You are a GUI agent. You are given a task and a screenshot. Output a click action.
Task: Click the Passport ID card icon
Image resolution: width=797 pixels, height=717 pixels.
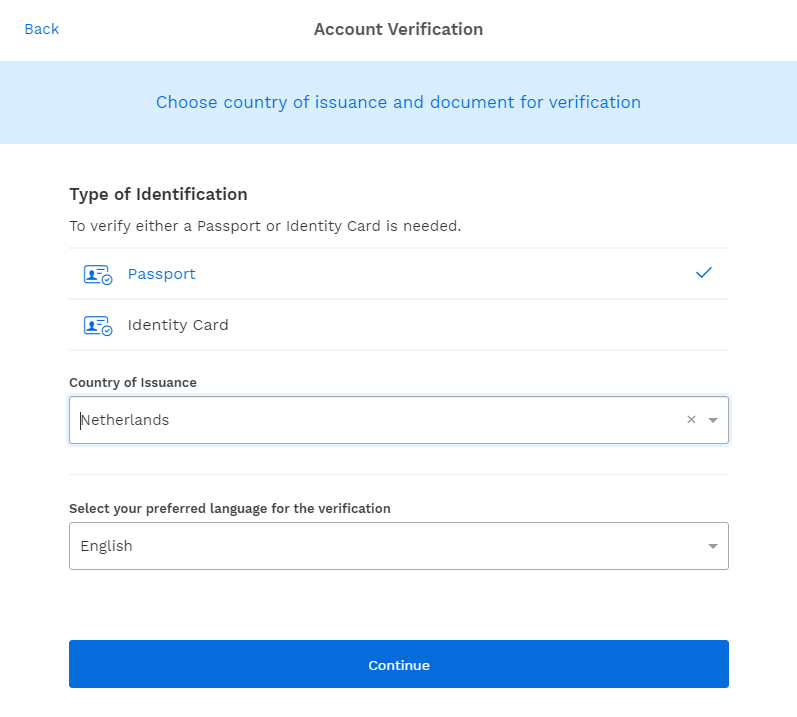(x=98, y=274)
